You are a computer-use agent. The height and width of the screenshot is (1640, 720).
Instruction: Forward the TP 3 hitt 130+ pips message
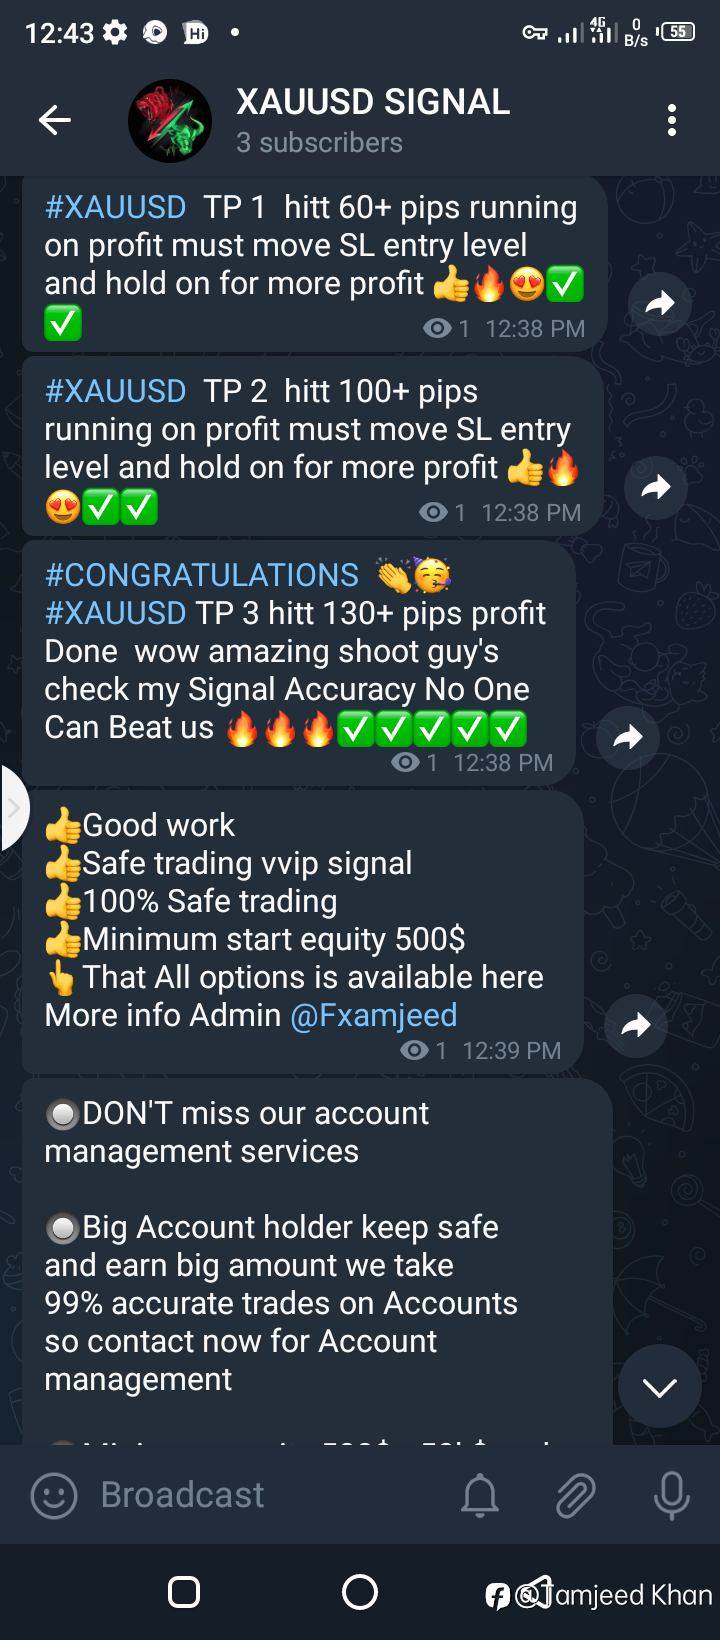pos(628,737)
